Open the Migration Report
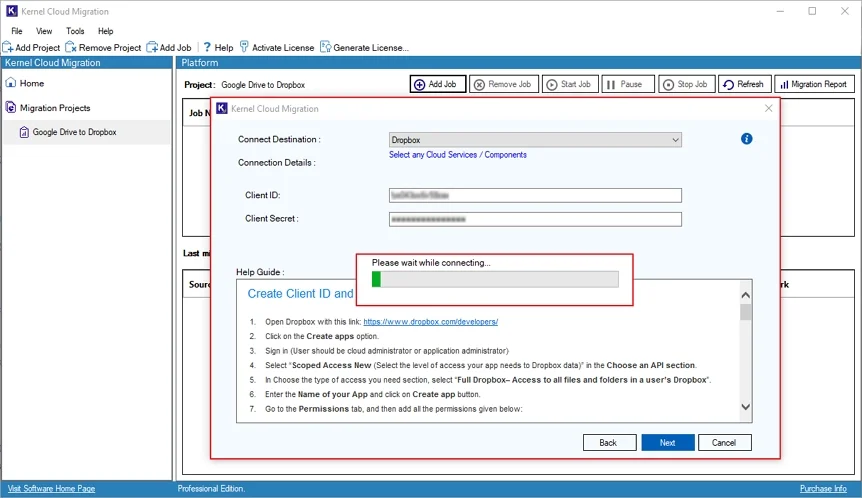Screen dimensions: 862x498 tap(815, 84)
